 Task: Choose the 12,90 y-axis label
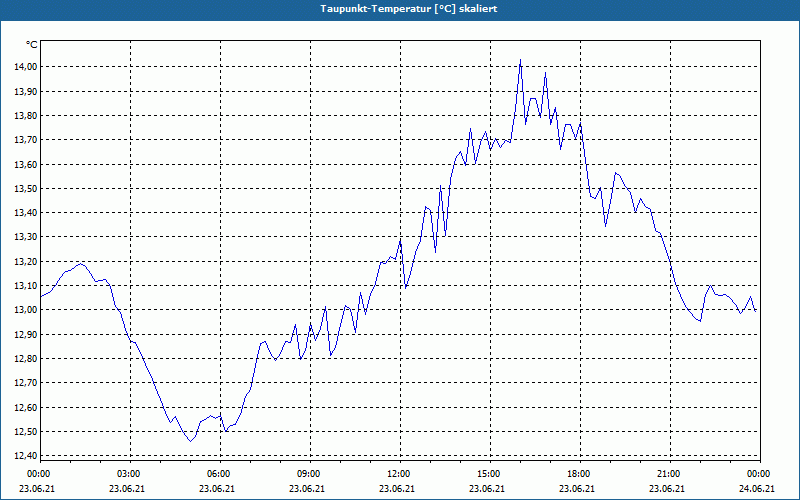click(25, 335)
